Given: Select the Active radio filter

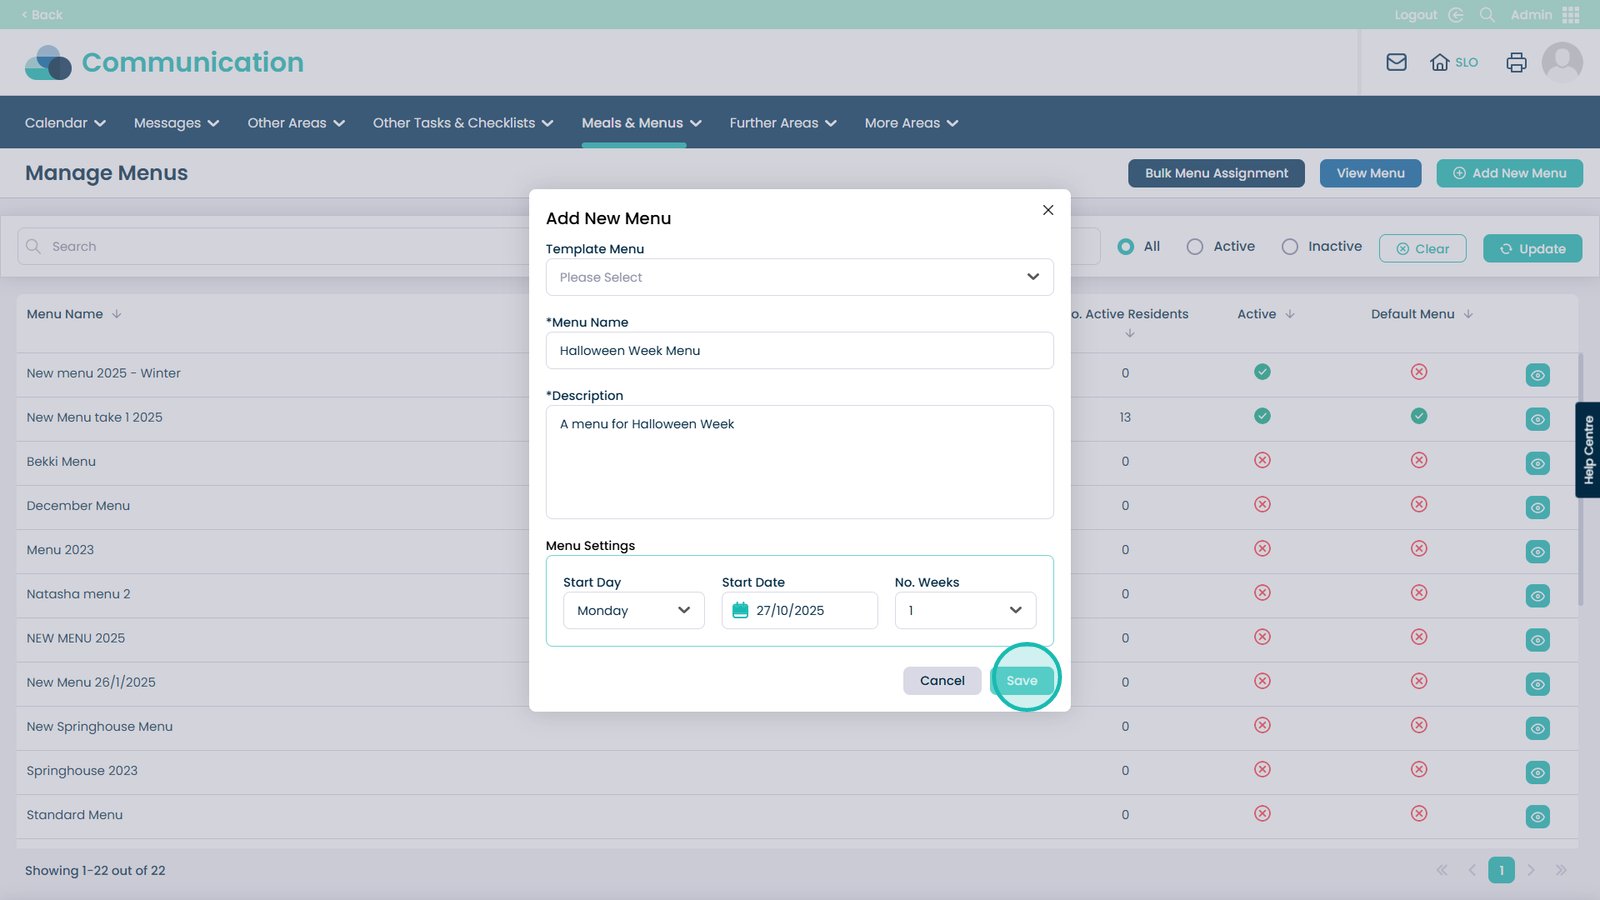Looking at the screenshot, I should pyautogui.click(x=1195, y=247).
